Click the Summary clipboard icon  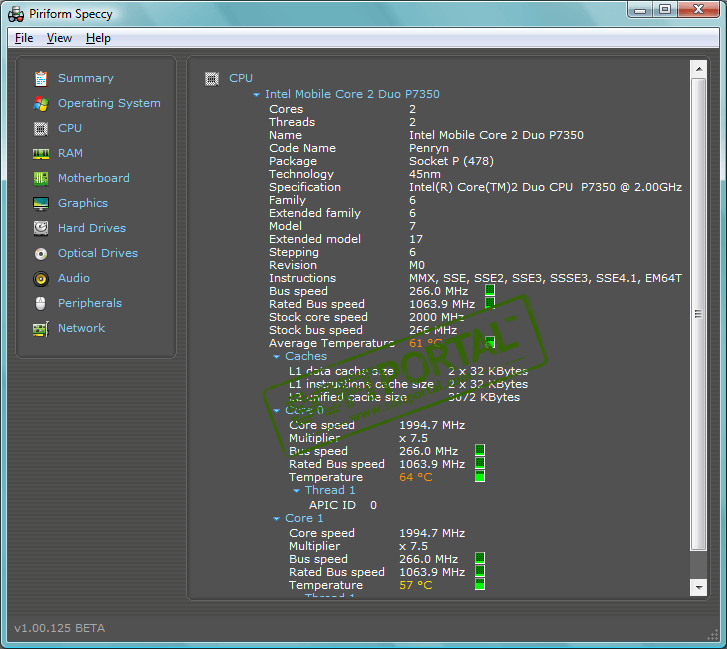click(41, 78)
